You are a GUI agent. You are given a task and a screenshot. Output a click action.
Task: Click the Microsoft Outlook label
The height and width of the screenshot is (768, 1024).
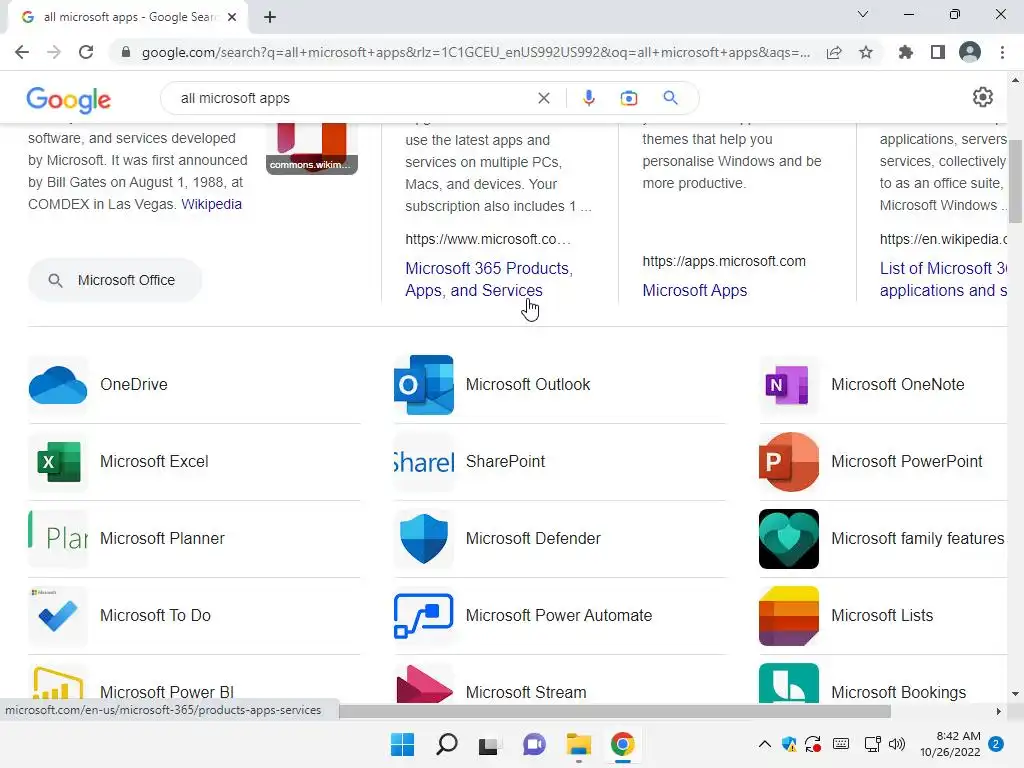[x=528, y=385]
